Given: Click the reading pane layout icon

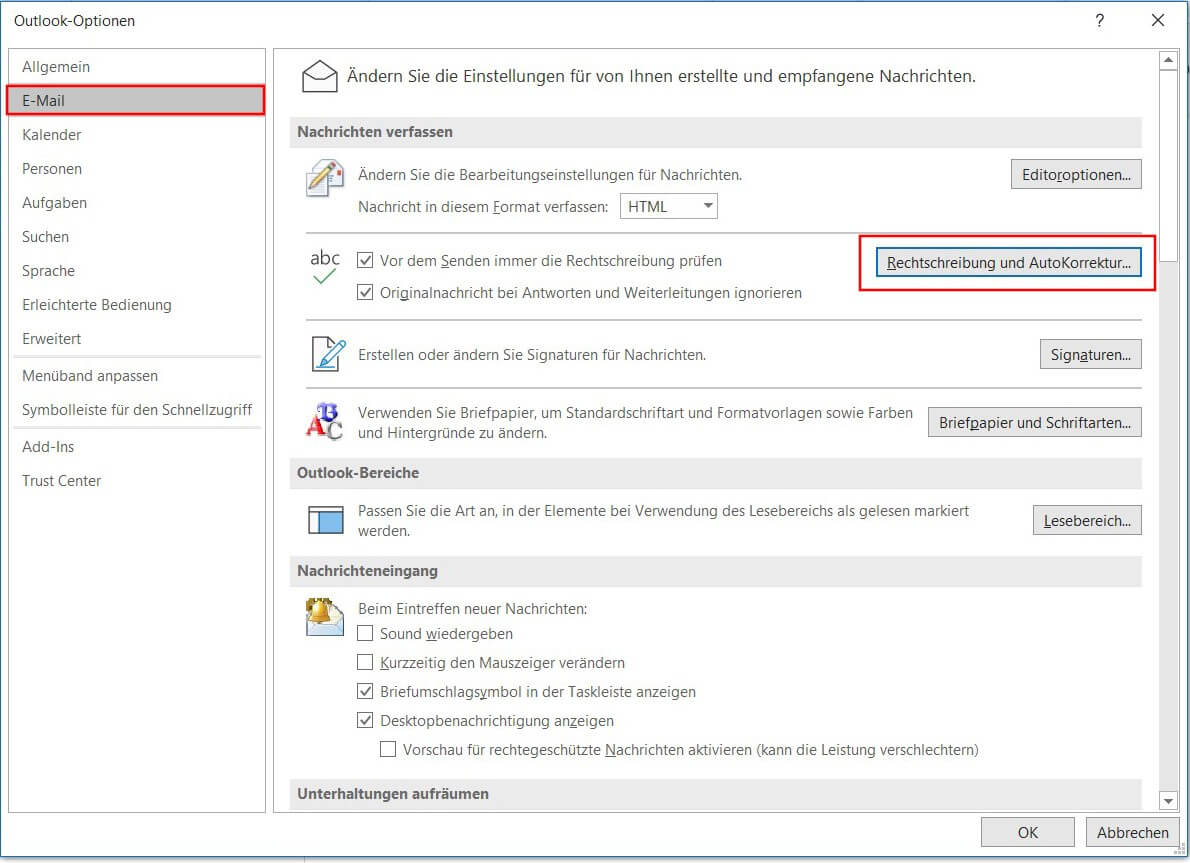Looking at the screenshot, I should [326, 520].
